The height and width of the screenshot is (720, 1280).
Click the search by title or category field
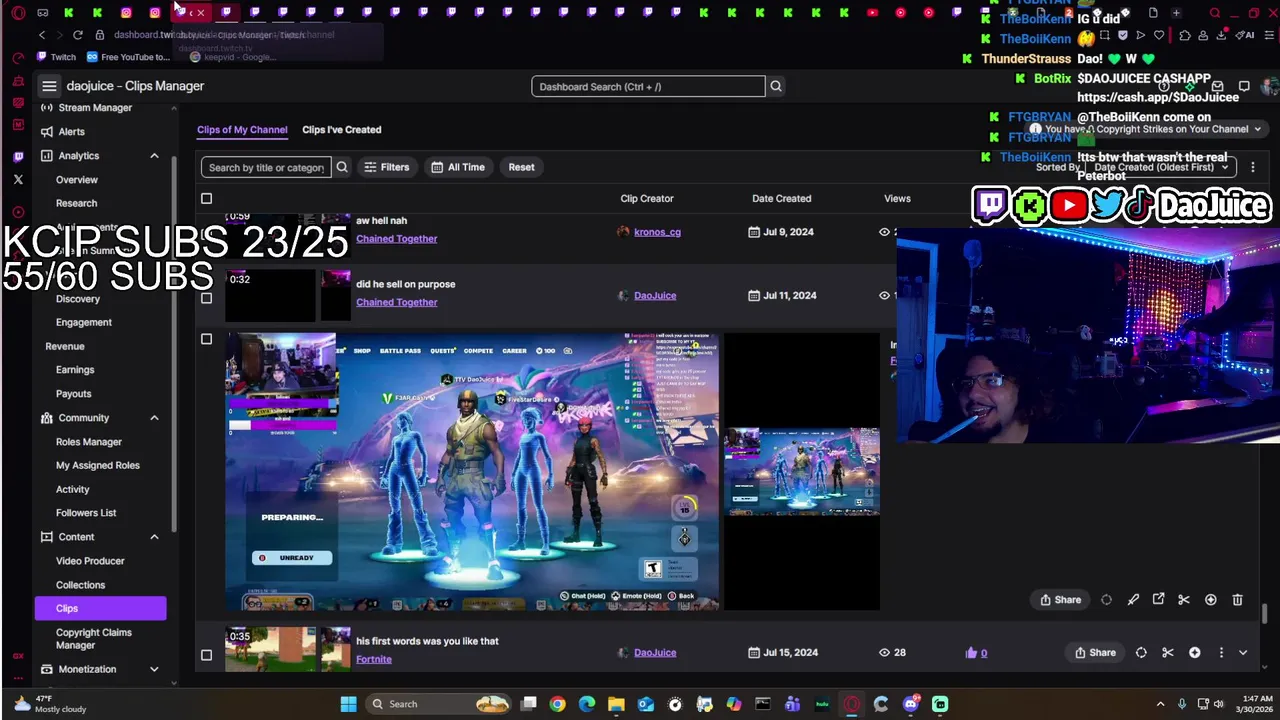(x=266, y=167)
